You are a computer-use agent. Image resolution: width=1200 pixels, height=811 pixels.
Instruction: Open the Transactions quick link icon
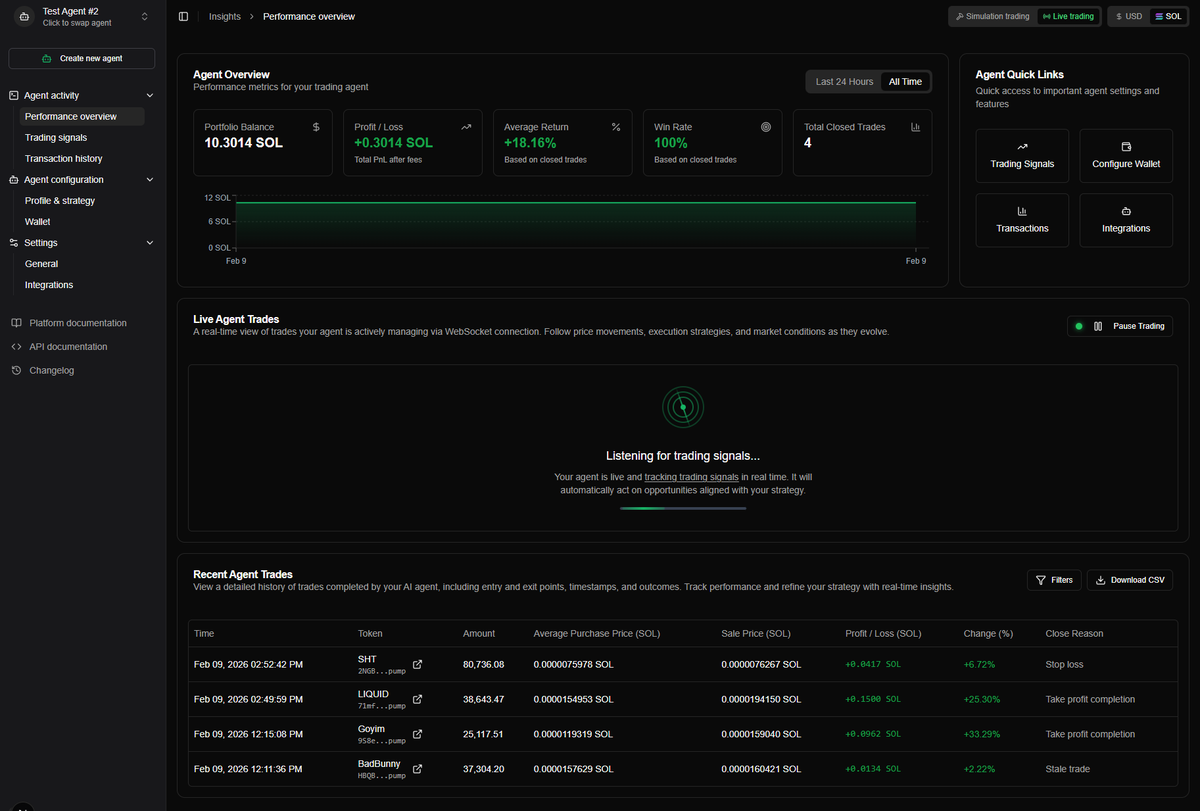pos(1022,211)
